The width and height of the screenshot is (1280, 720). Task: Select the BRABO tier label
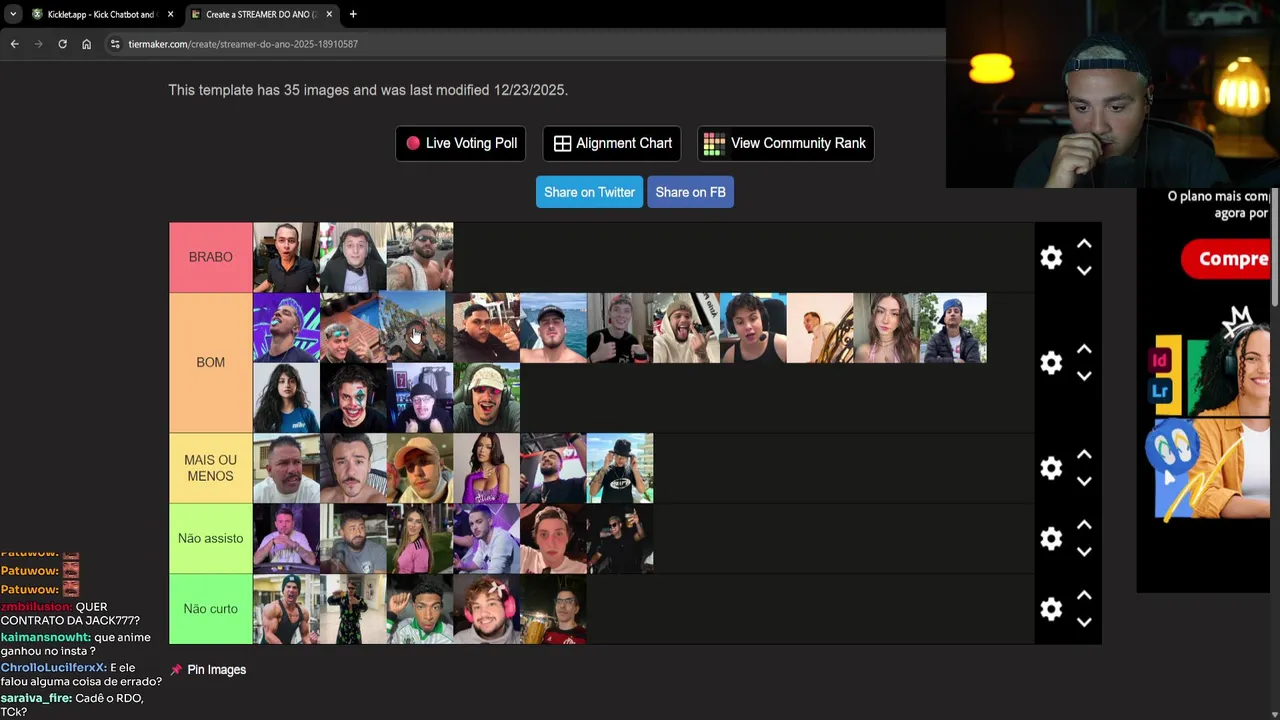[x=211, y=257]
